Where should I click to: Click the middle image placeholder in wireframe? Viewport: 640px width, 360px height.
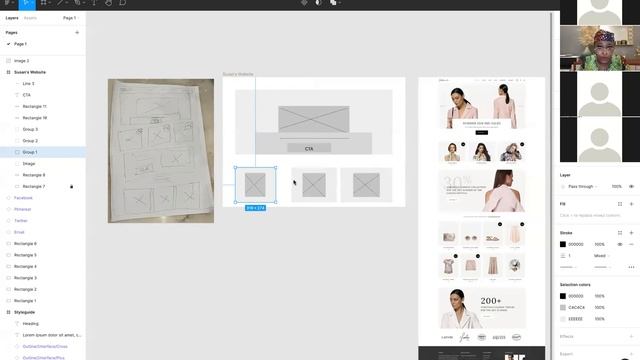point(314,185)
